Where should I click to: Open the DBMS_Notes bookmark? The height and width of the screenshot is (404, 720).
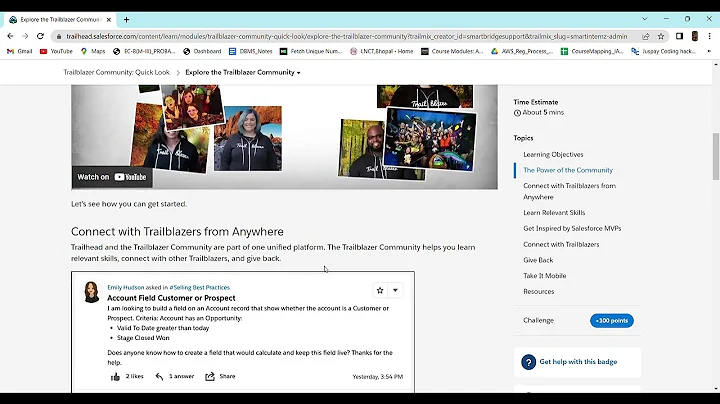click(x=251, y=51)
